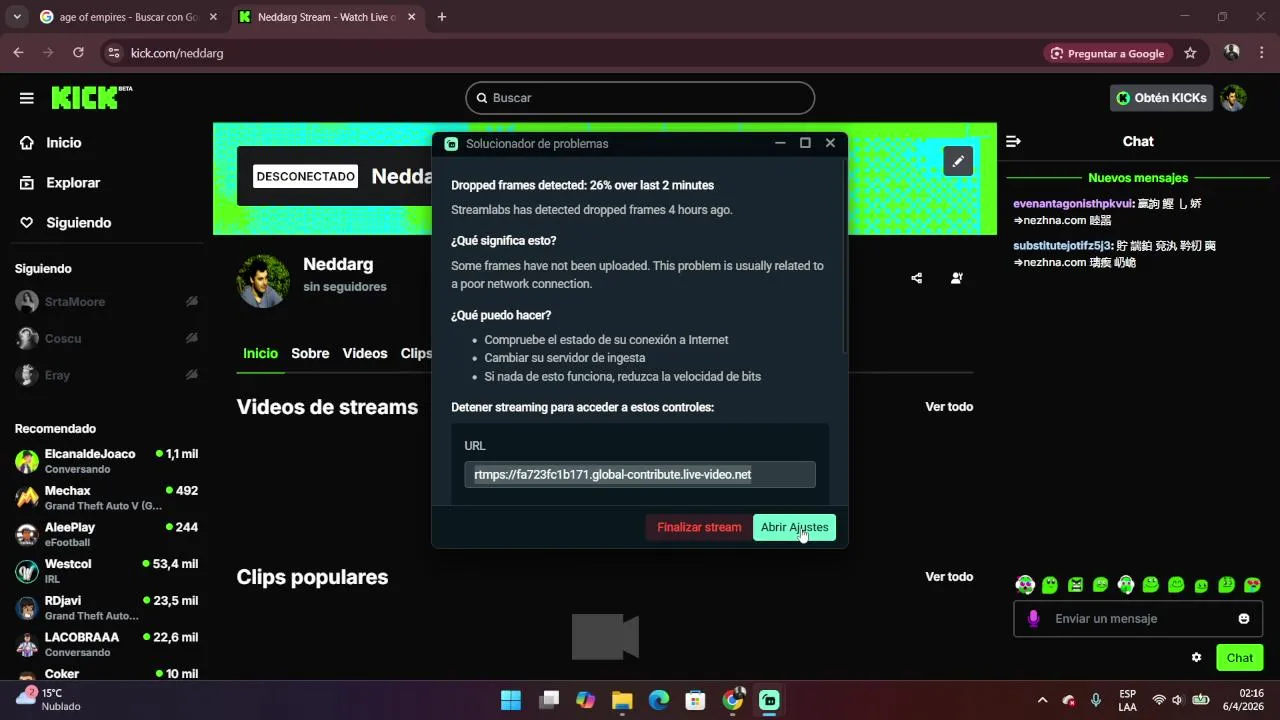Click the KICK logo
The width and height of the screenshot is (1280, 720).
91,97
